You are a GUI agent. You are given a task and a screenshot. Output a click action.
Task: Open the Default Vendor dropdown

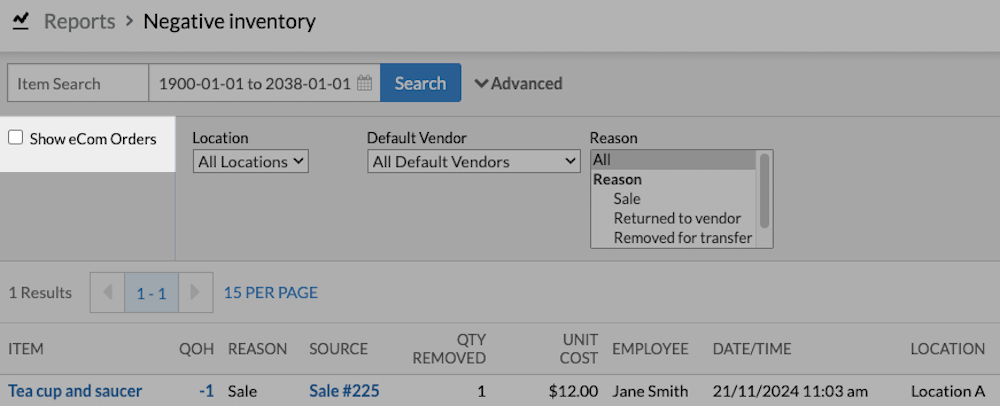(x=474, y=162)
